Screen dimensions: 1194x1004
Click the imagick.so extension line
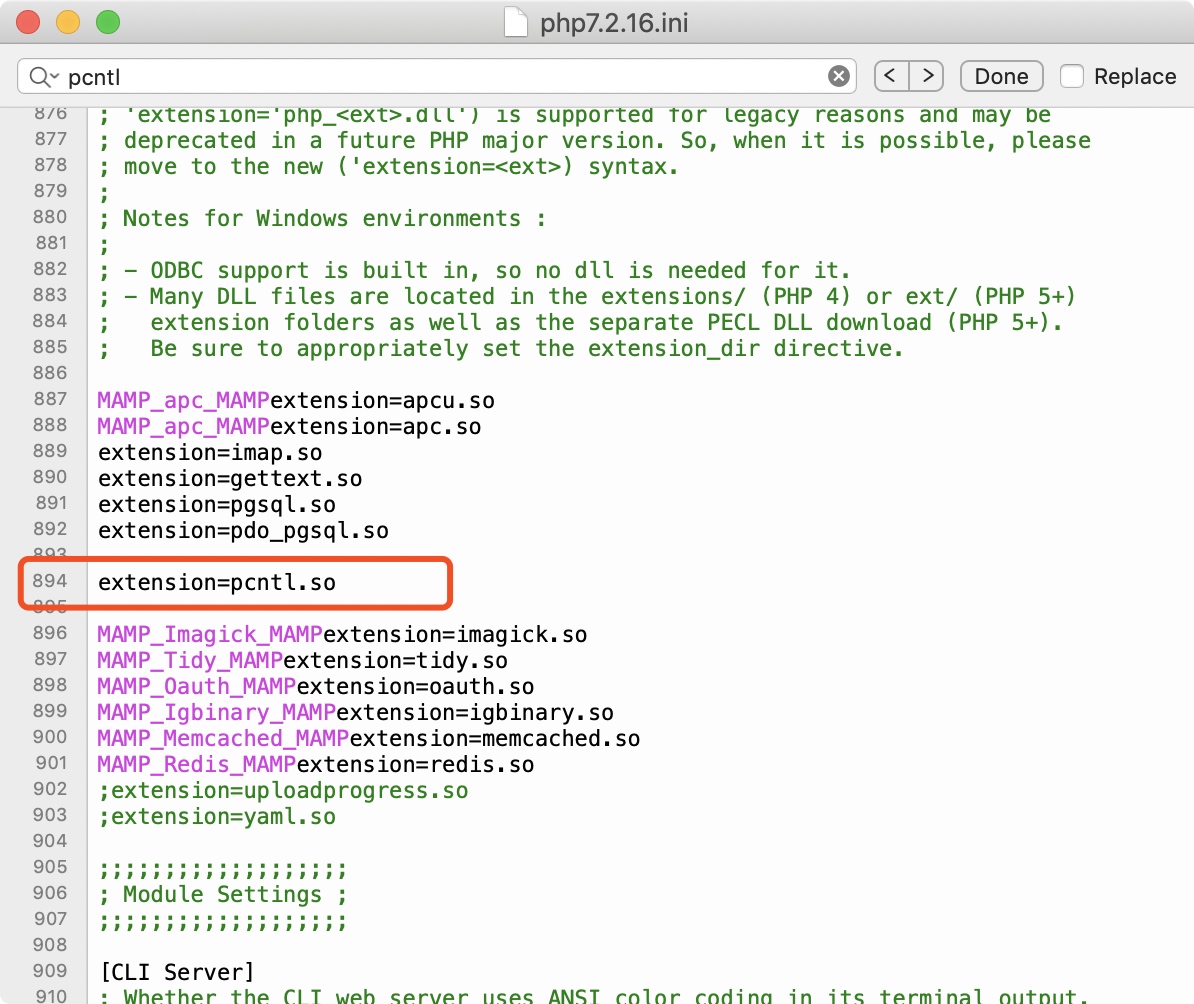[x=343, y=635]
